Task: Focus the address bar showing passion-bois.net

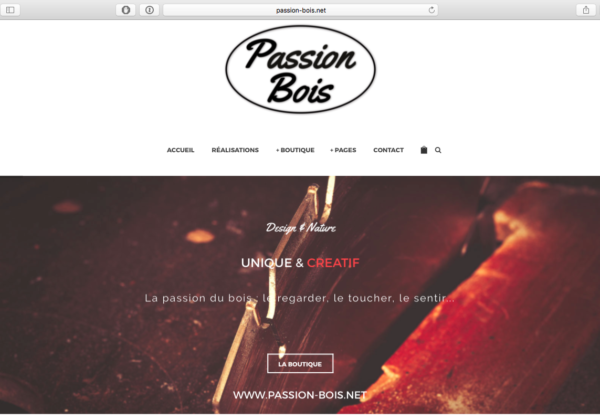Action: tap(300, 10)
